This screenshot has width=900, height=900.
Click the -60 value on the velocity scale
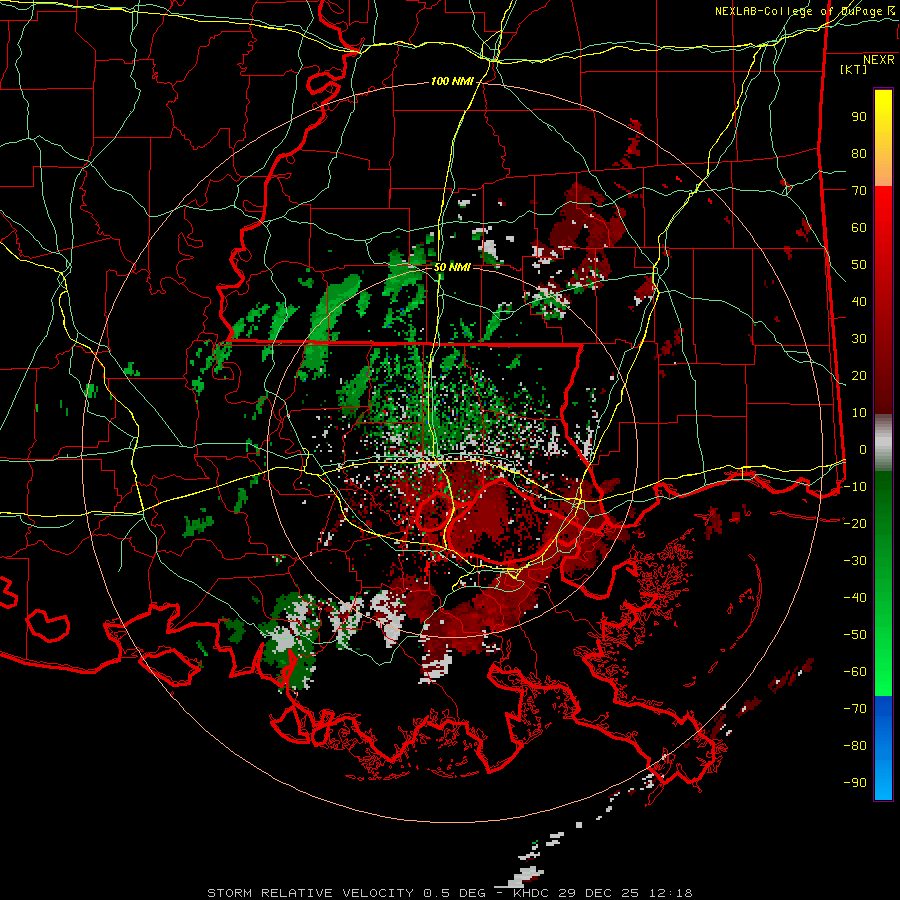(855, 672)
